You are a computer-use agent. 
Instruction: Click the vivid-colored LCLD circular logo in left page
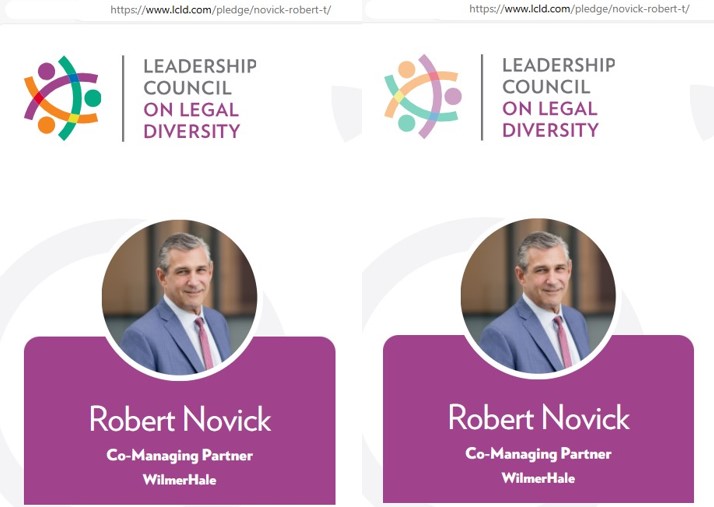pyautogui.click(x=62, y=98)
